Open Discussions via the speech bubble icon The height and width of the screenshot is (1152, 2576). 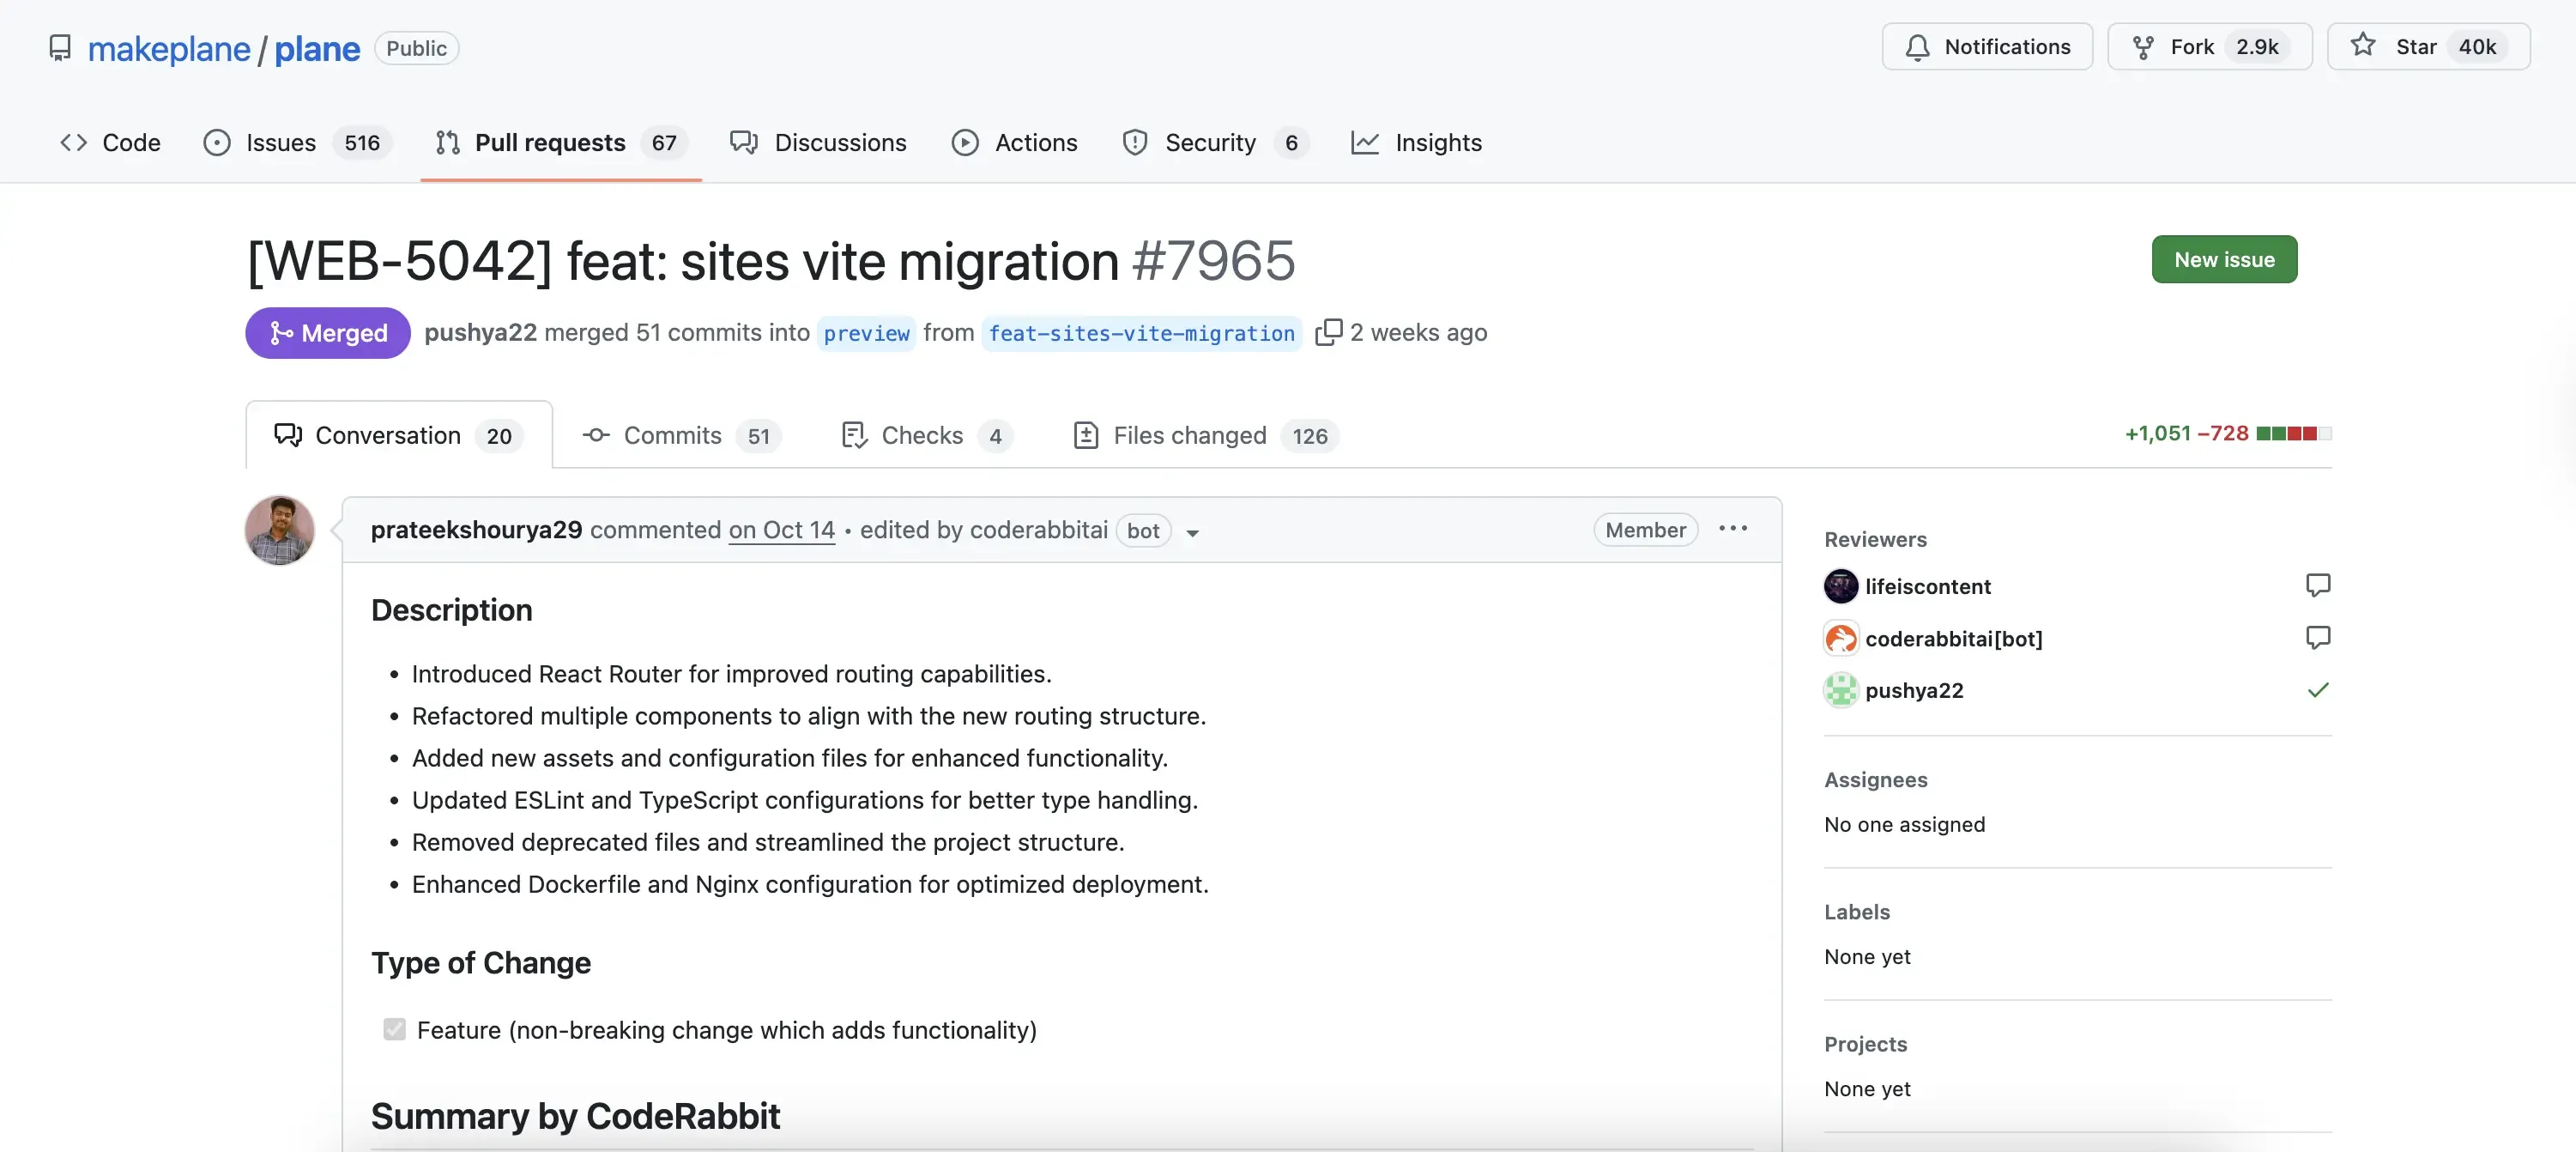(744, 142)
